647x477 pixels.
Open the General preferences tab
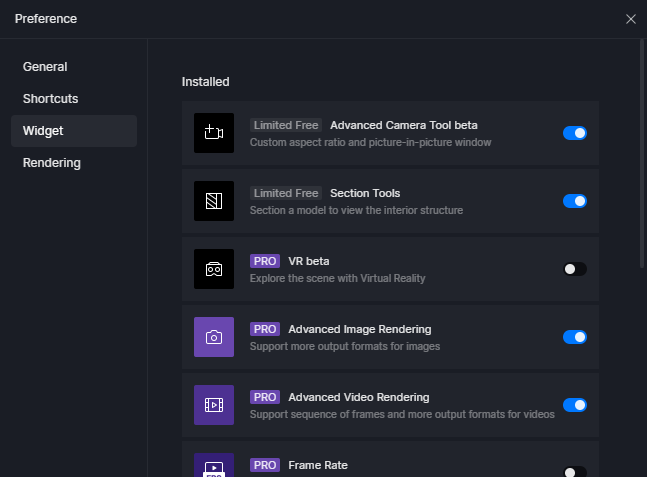click(74, 67)
